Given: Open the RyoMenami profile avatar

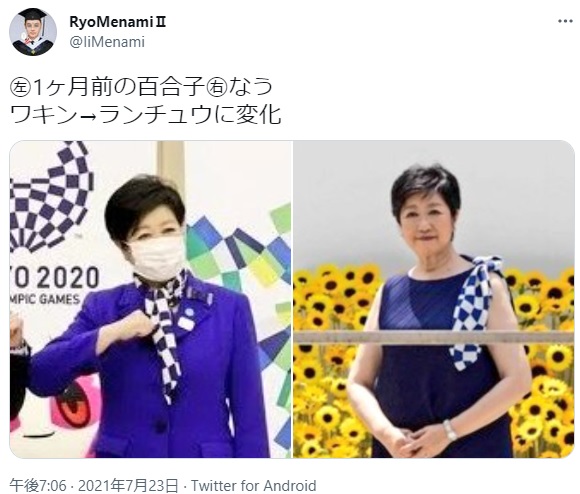Looking at the screenshot, I should click(33, 32).
